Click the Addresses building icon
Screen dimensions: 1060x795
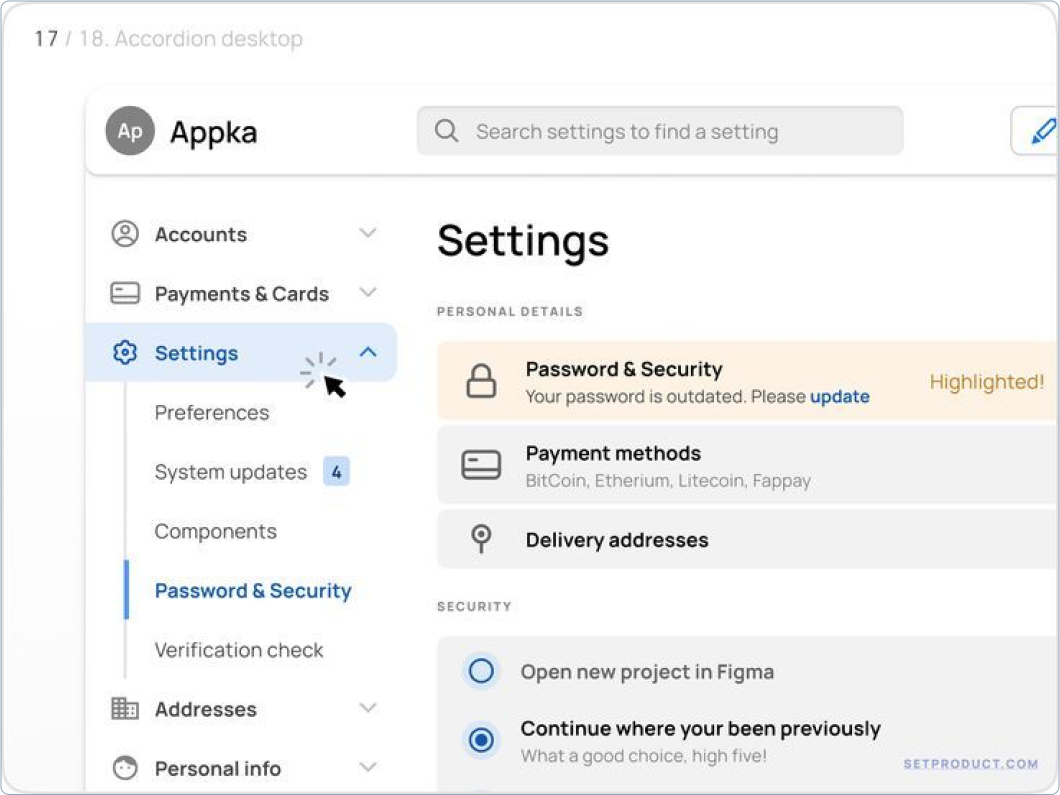pos(124,709)
